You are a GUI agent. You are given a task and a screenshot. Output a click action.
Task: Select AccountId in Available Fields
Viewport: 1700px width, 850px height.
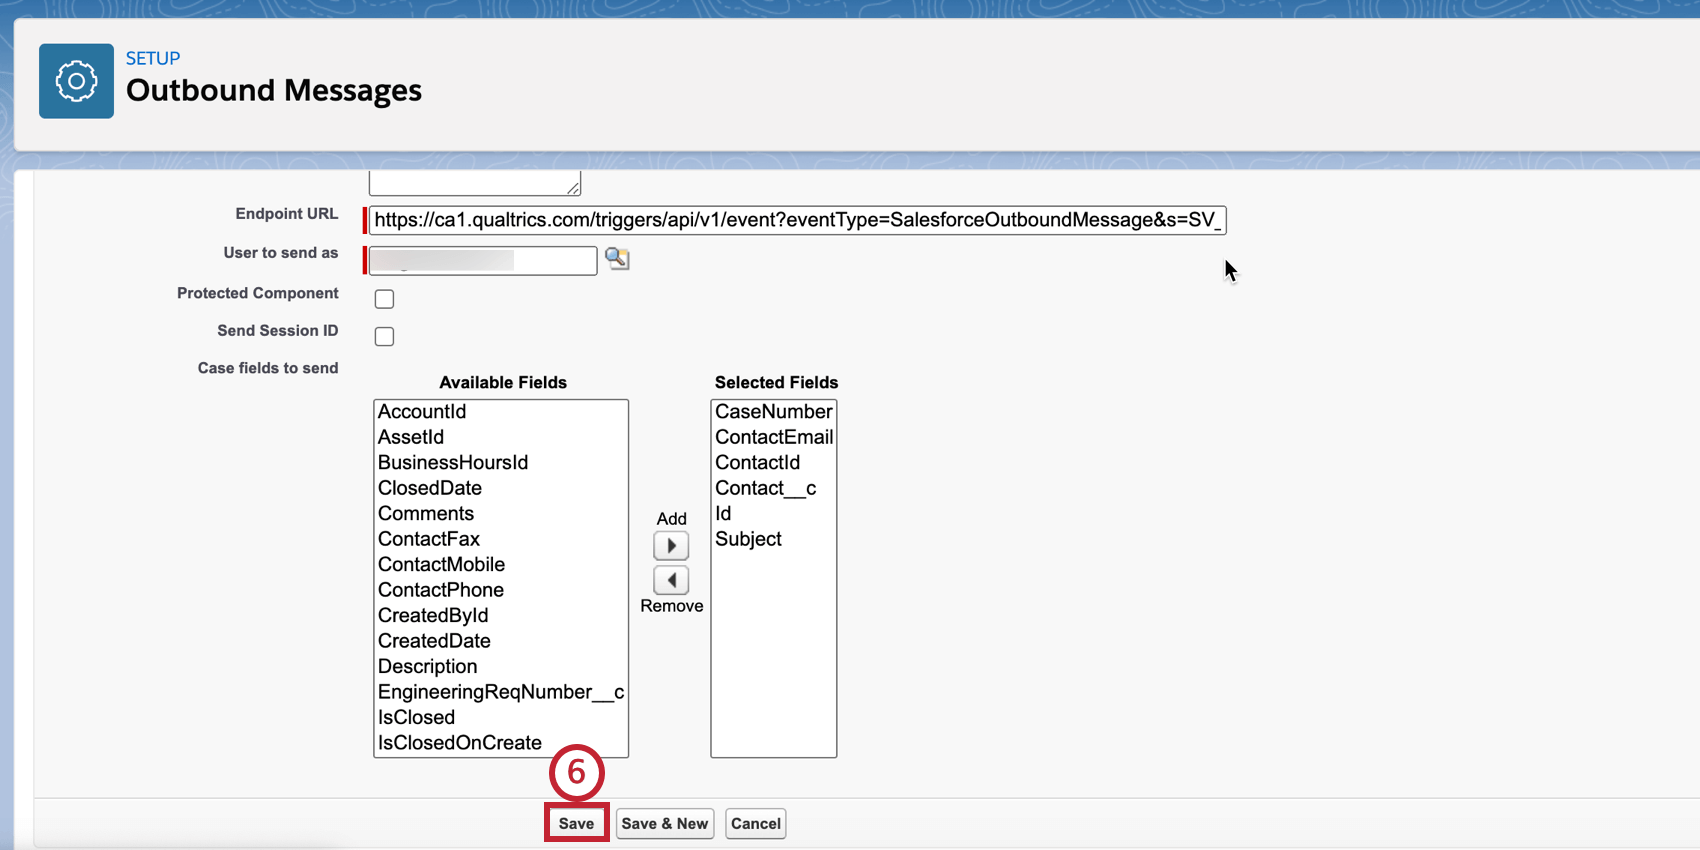501,412
